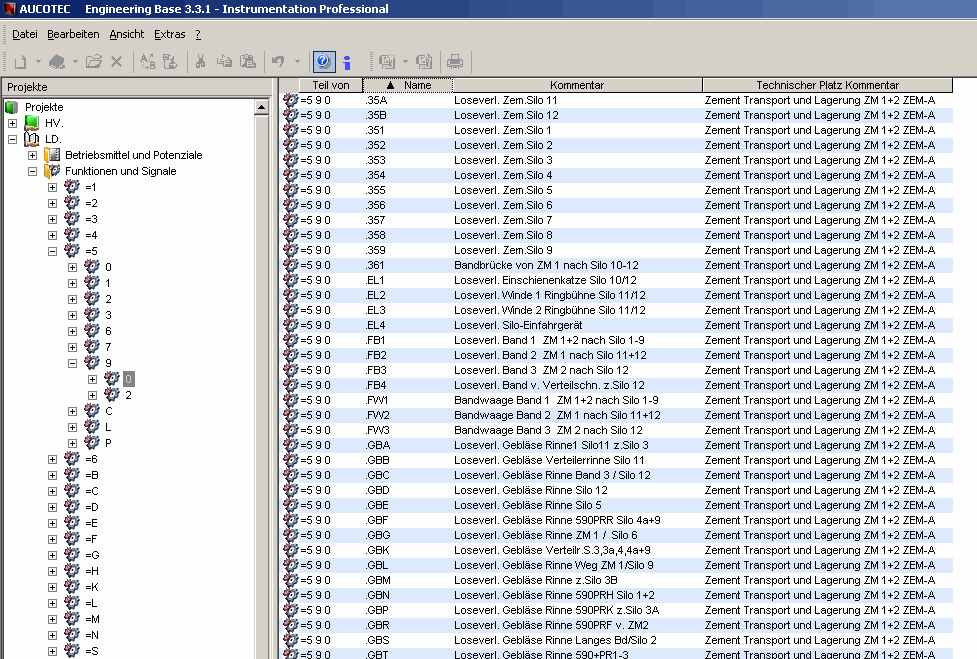
Task: Click the row icon for .FB1
Action: (x=290, y=340)
